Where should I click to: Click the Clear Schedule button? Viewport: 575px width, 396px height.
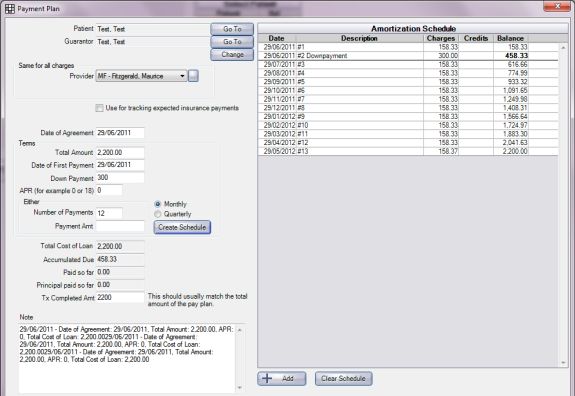pos(344,378)
